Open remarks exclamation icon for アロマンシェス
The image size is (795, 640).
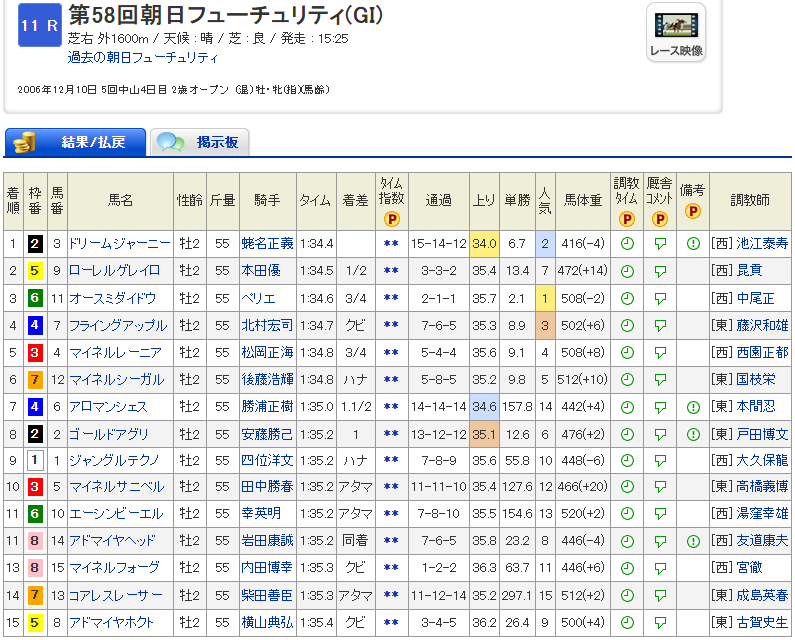coord(693,407)
